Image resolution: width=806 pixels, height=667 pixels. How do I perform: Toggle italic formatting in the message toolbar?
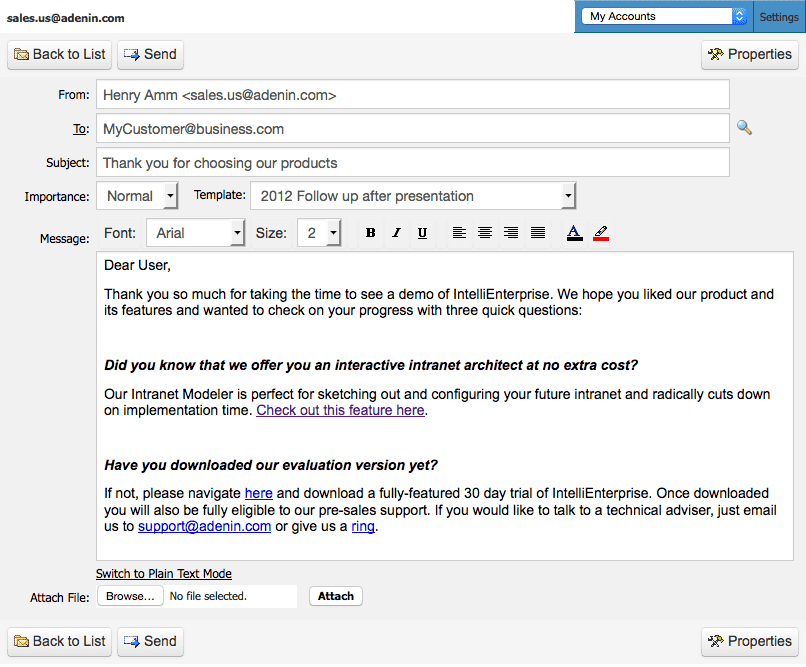pyautogui.click(x=396, y=233)
